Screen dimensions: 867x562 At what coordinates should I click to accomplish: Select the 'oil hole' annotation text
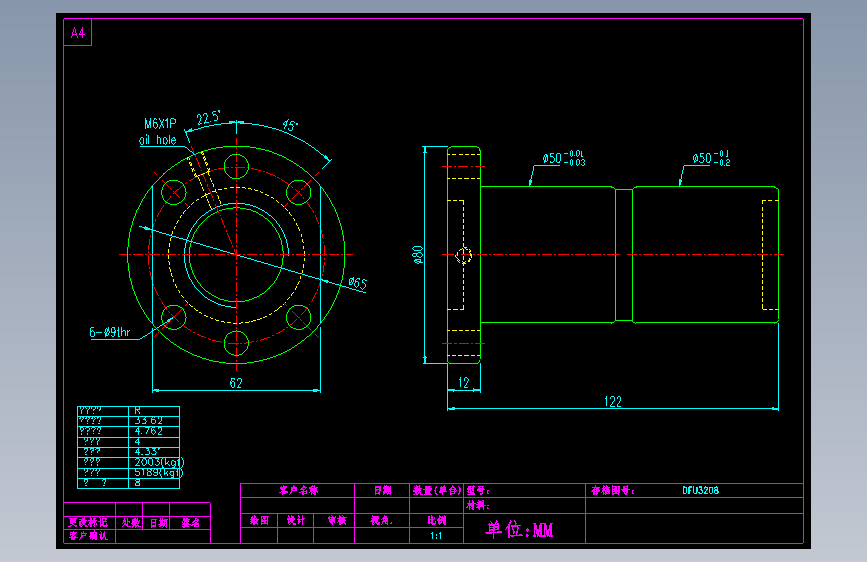(x=158, y=140)
